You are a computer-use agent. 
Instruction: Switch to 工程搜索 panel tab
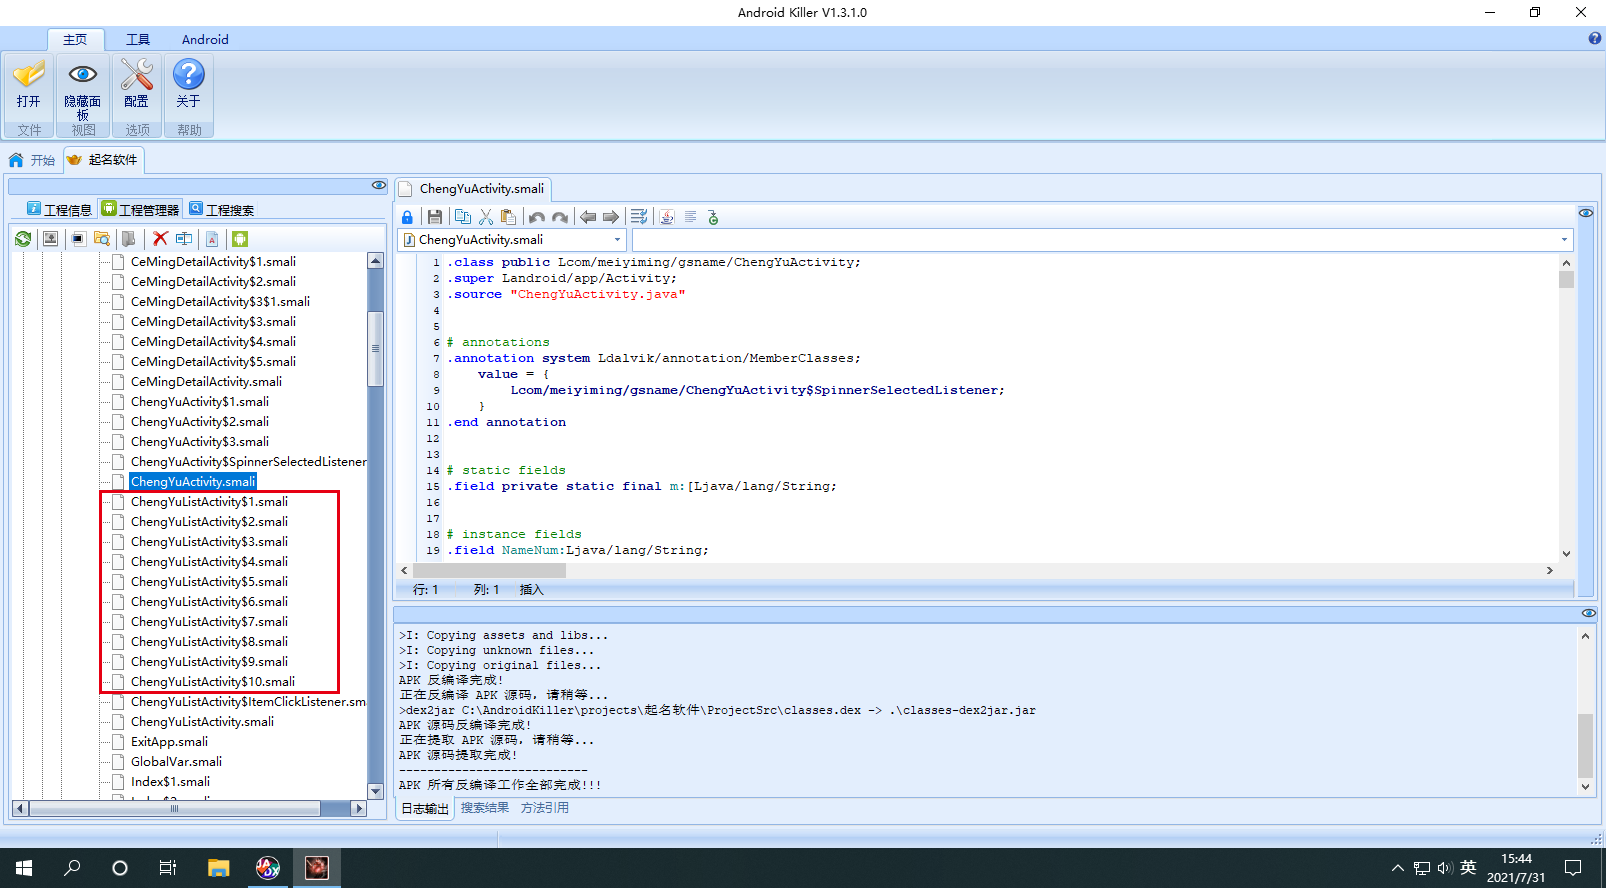click(222, 209)
